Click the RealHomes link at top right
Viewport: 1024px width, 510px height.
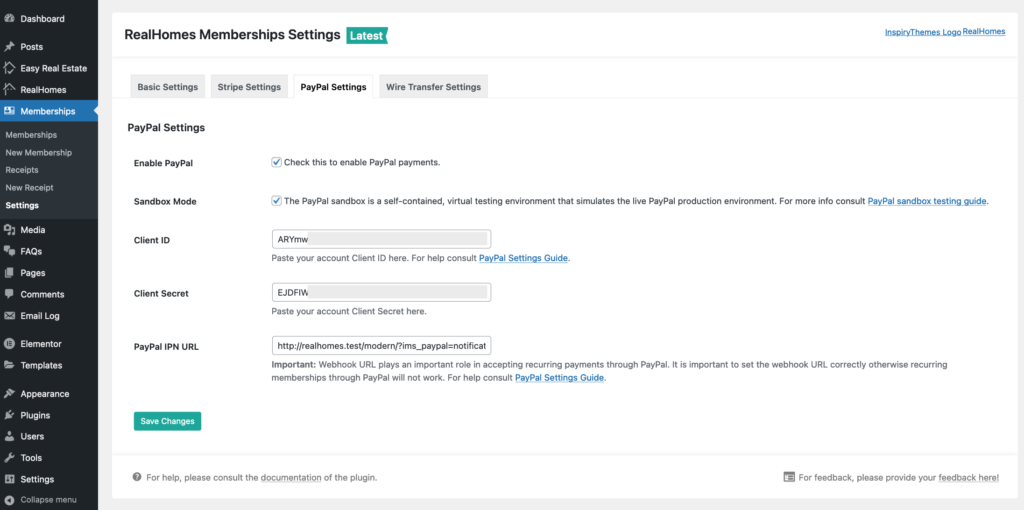coord(984,31)
